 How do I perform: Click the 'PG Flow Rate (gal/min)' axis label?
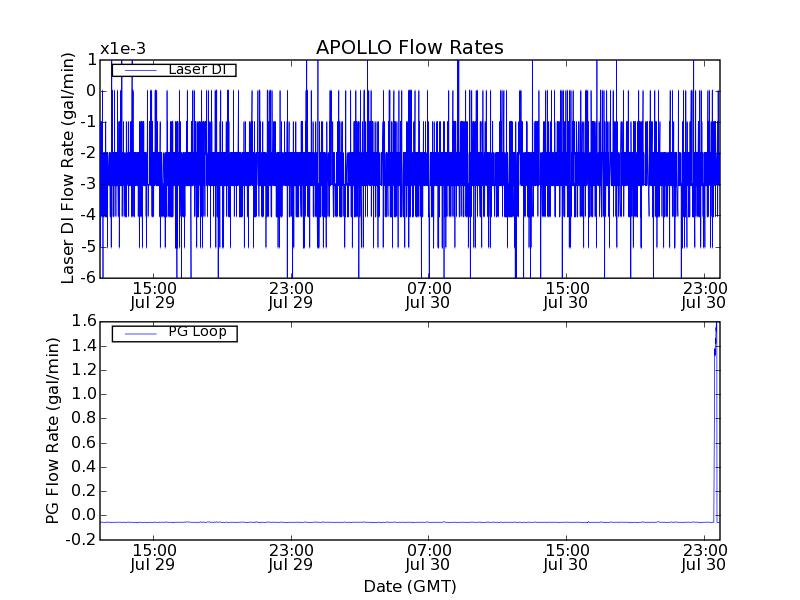53,431
